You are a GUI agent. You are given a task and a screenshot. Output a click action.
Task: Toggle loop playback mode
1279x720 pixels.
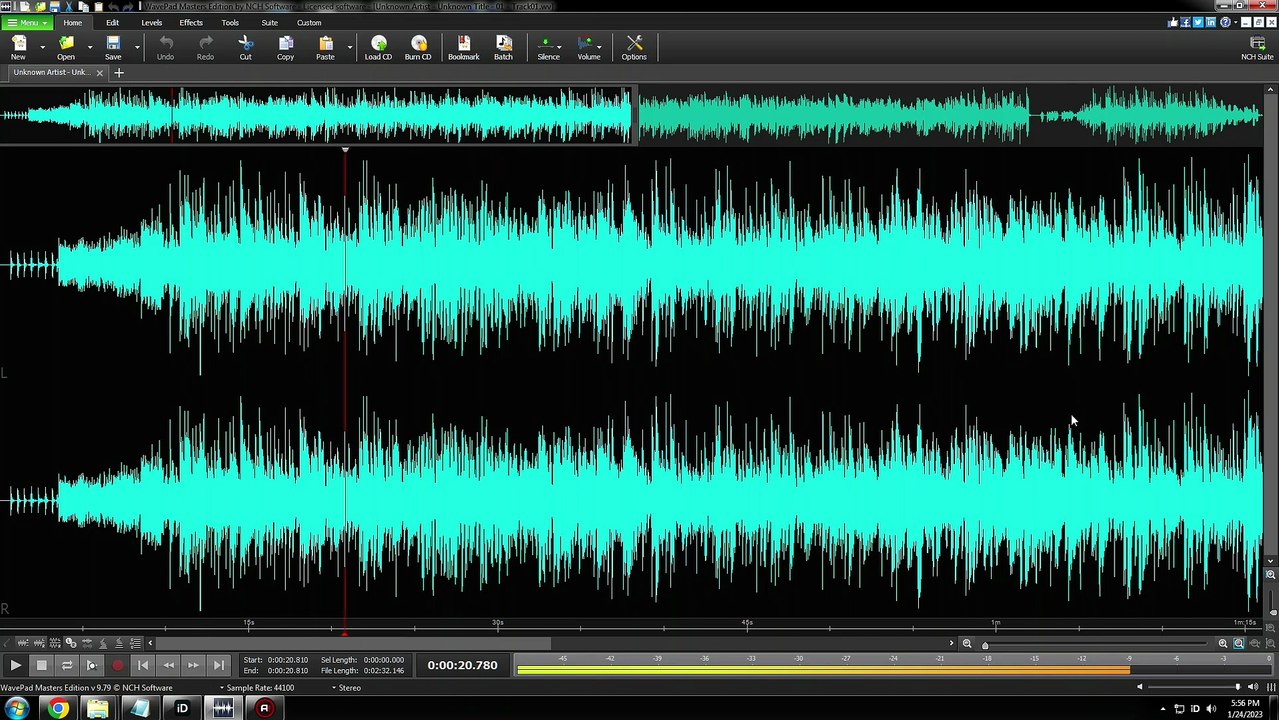coord(67,665)
